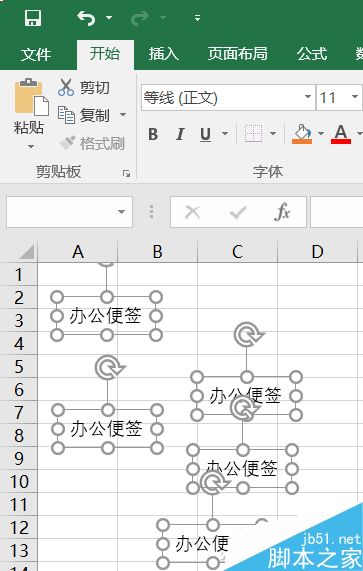Click the Cut scissors icon

pyautogui.click(x=66, y=87)
